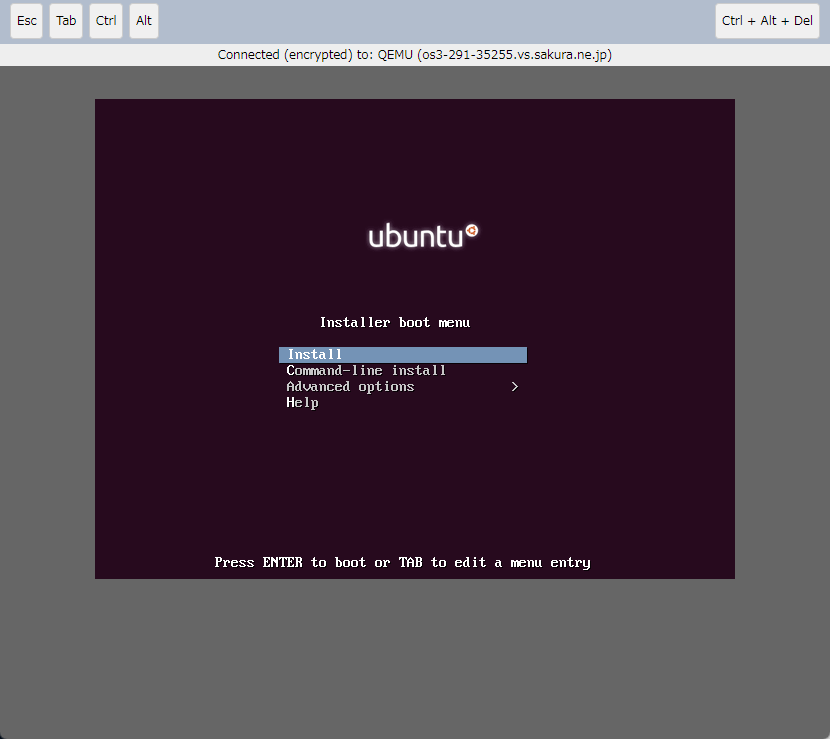This screenshot has width=830, height=739.
Task: Click the Tab key button
Action: pyautogui.click(x=66, y=21)
